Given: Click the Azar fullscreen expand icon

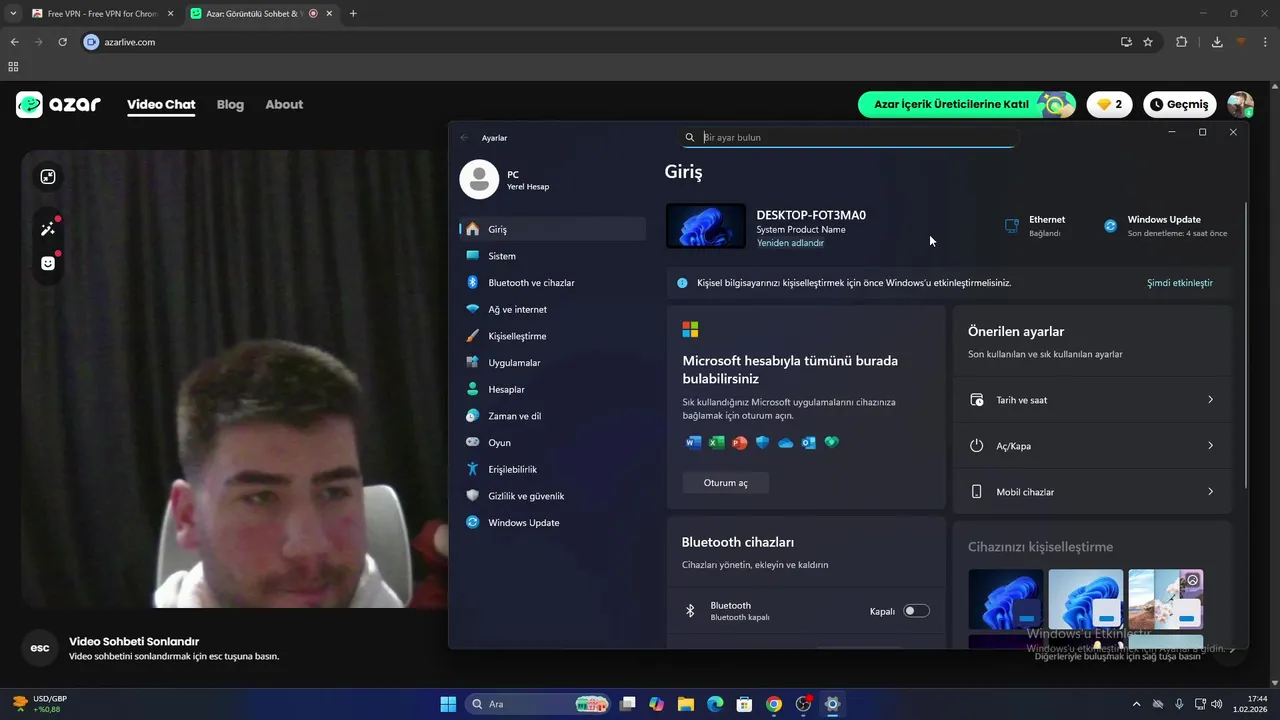Looking at the screenshot, I should tap(47, 177).
